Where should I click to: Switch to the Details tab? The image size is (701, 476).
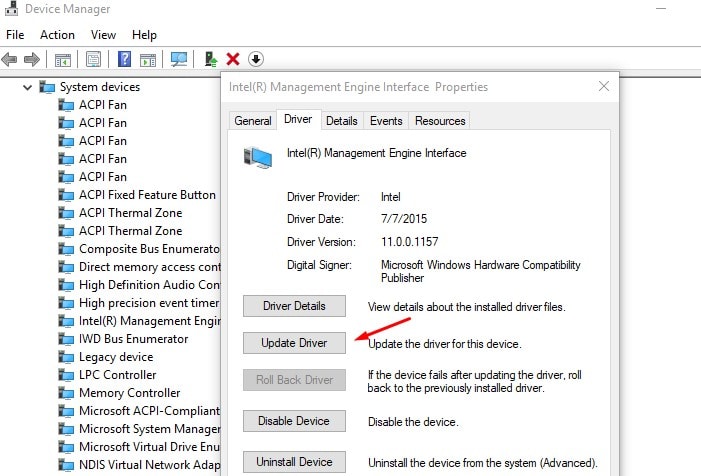point(342,121)
